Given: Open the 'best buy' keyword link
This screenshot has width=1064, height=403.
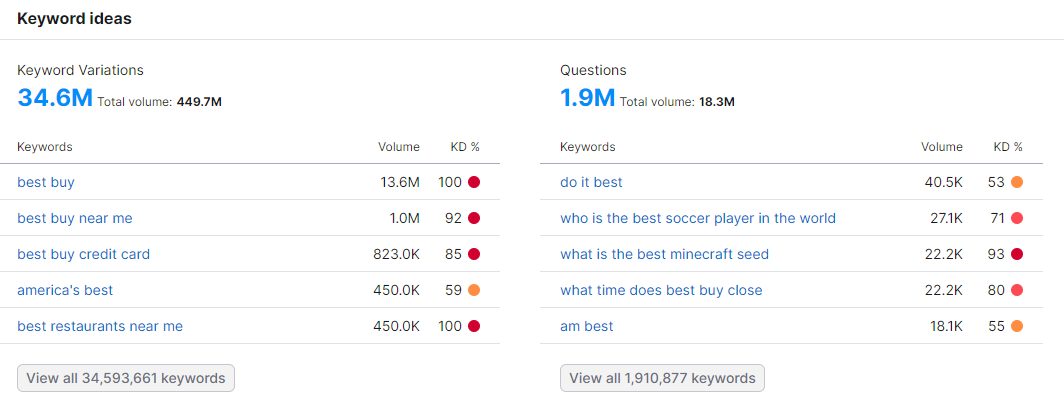Looking at the screenshot, I should [x=46, y=182].
